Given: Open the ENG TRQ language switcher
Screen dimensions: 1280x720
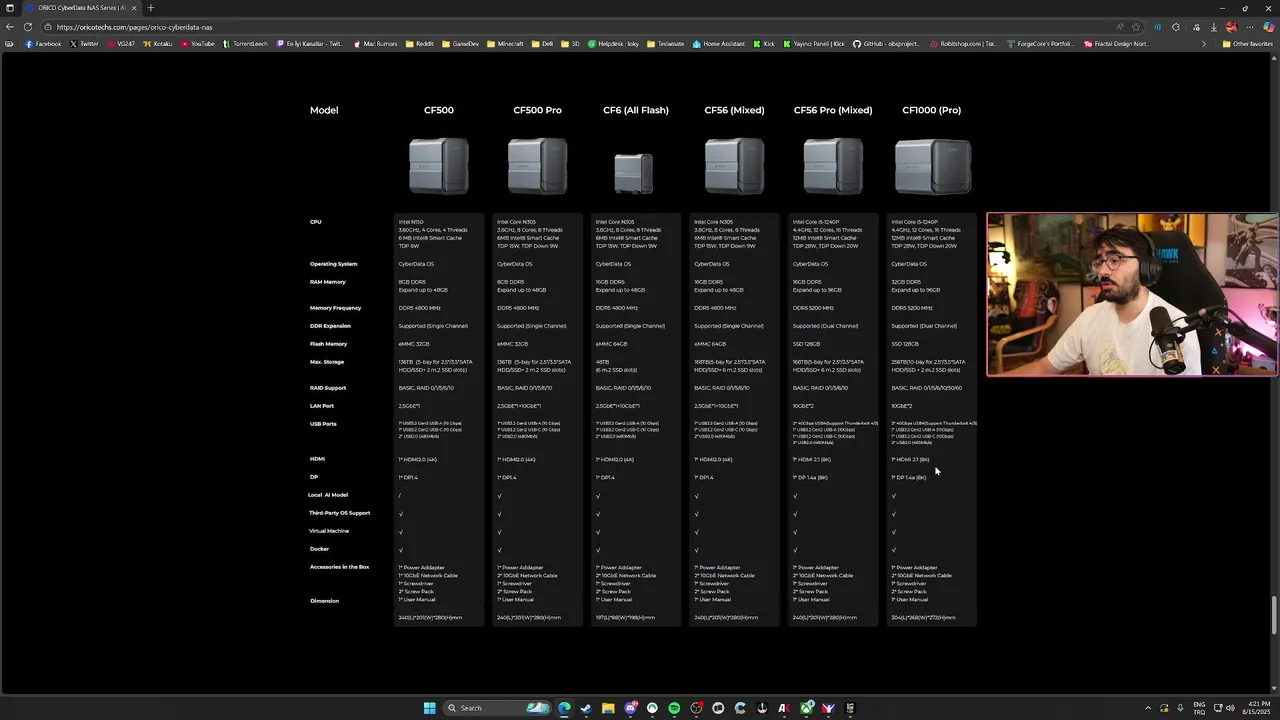Looking at the screenshot, I should tap(1199, 708).
